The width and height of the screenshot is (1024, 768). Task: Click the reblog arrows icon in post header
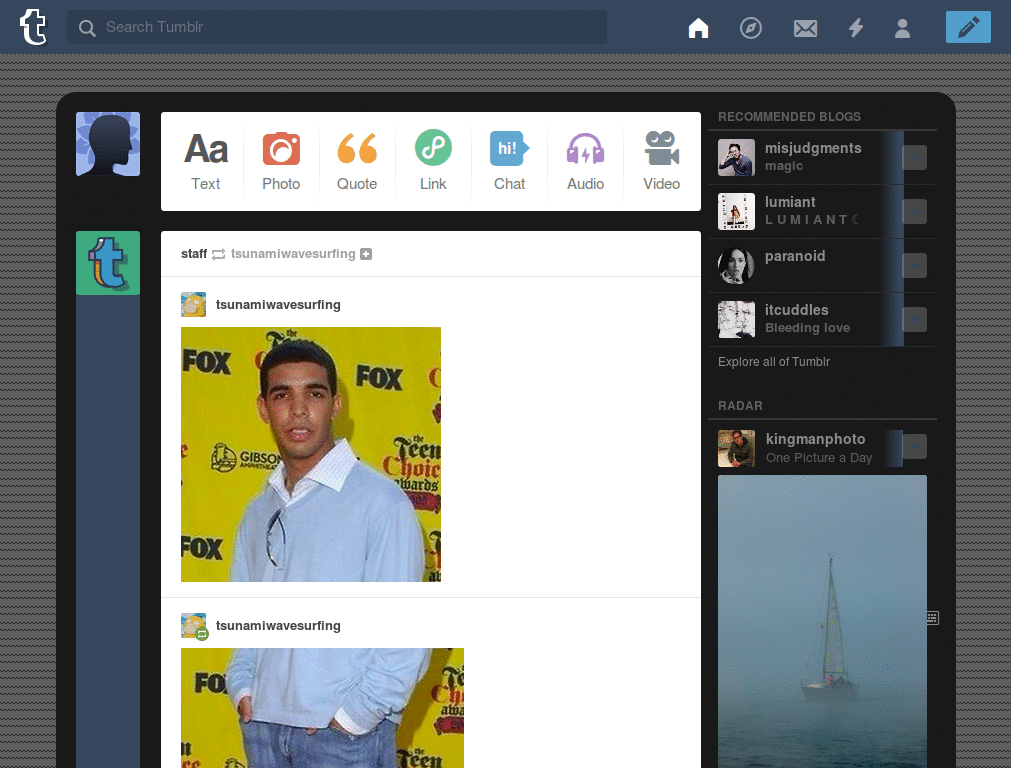pos(219,255)
